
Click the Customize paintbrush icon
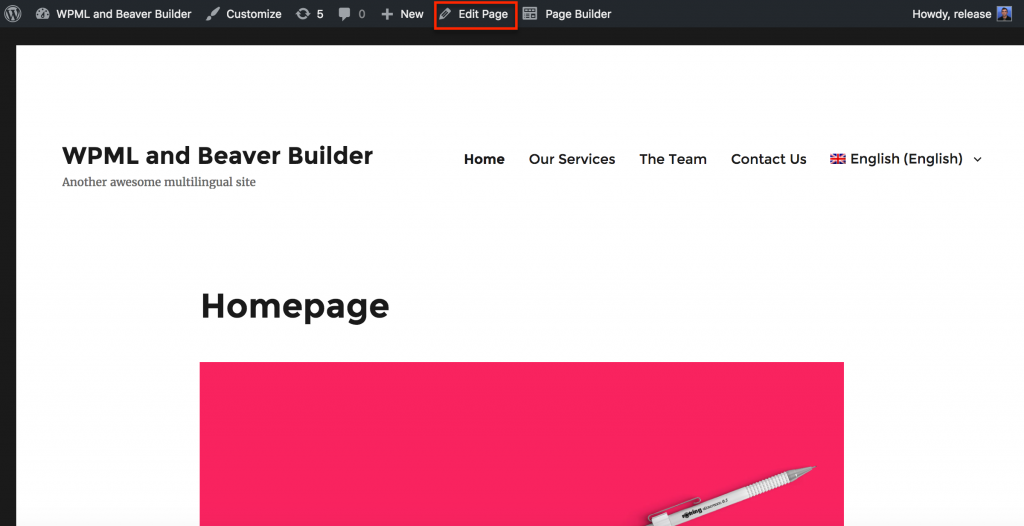(213, 14)
